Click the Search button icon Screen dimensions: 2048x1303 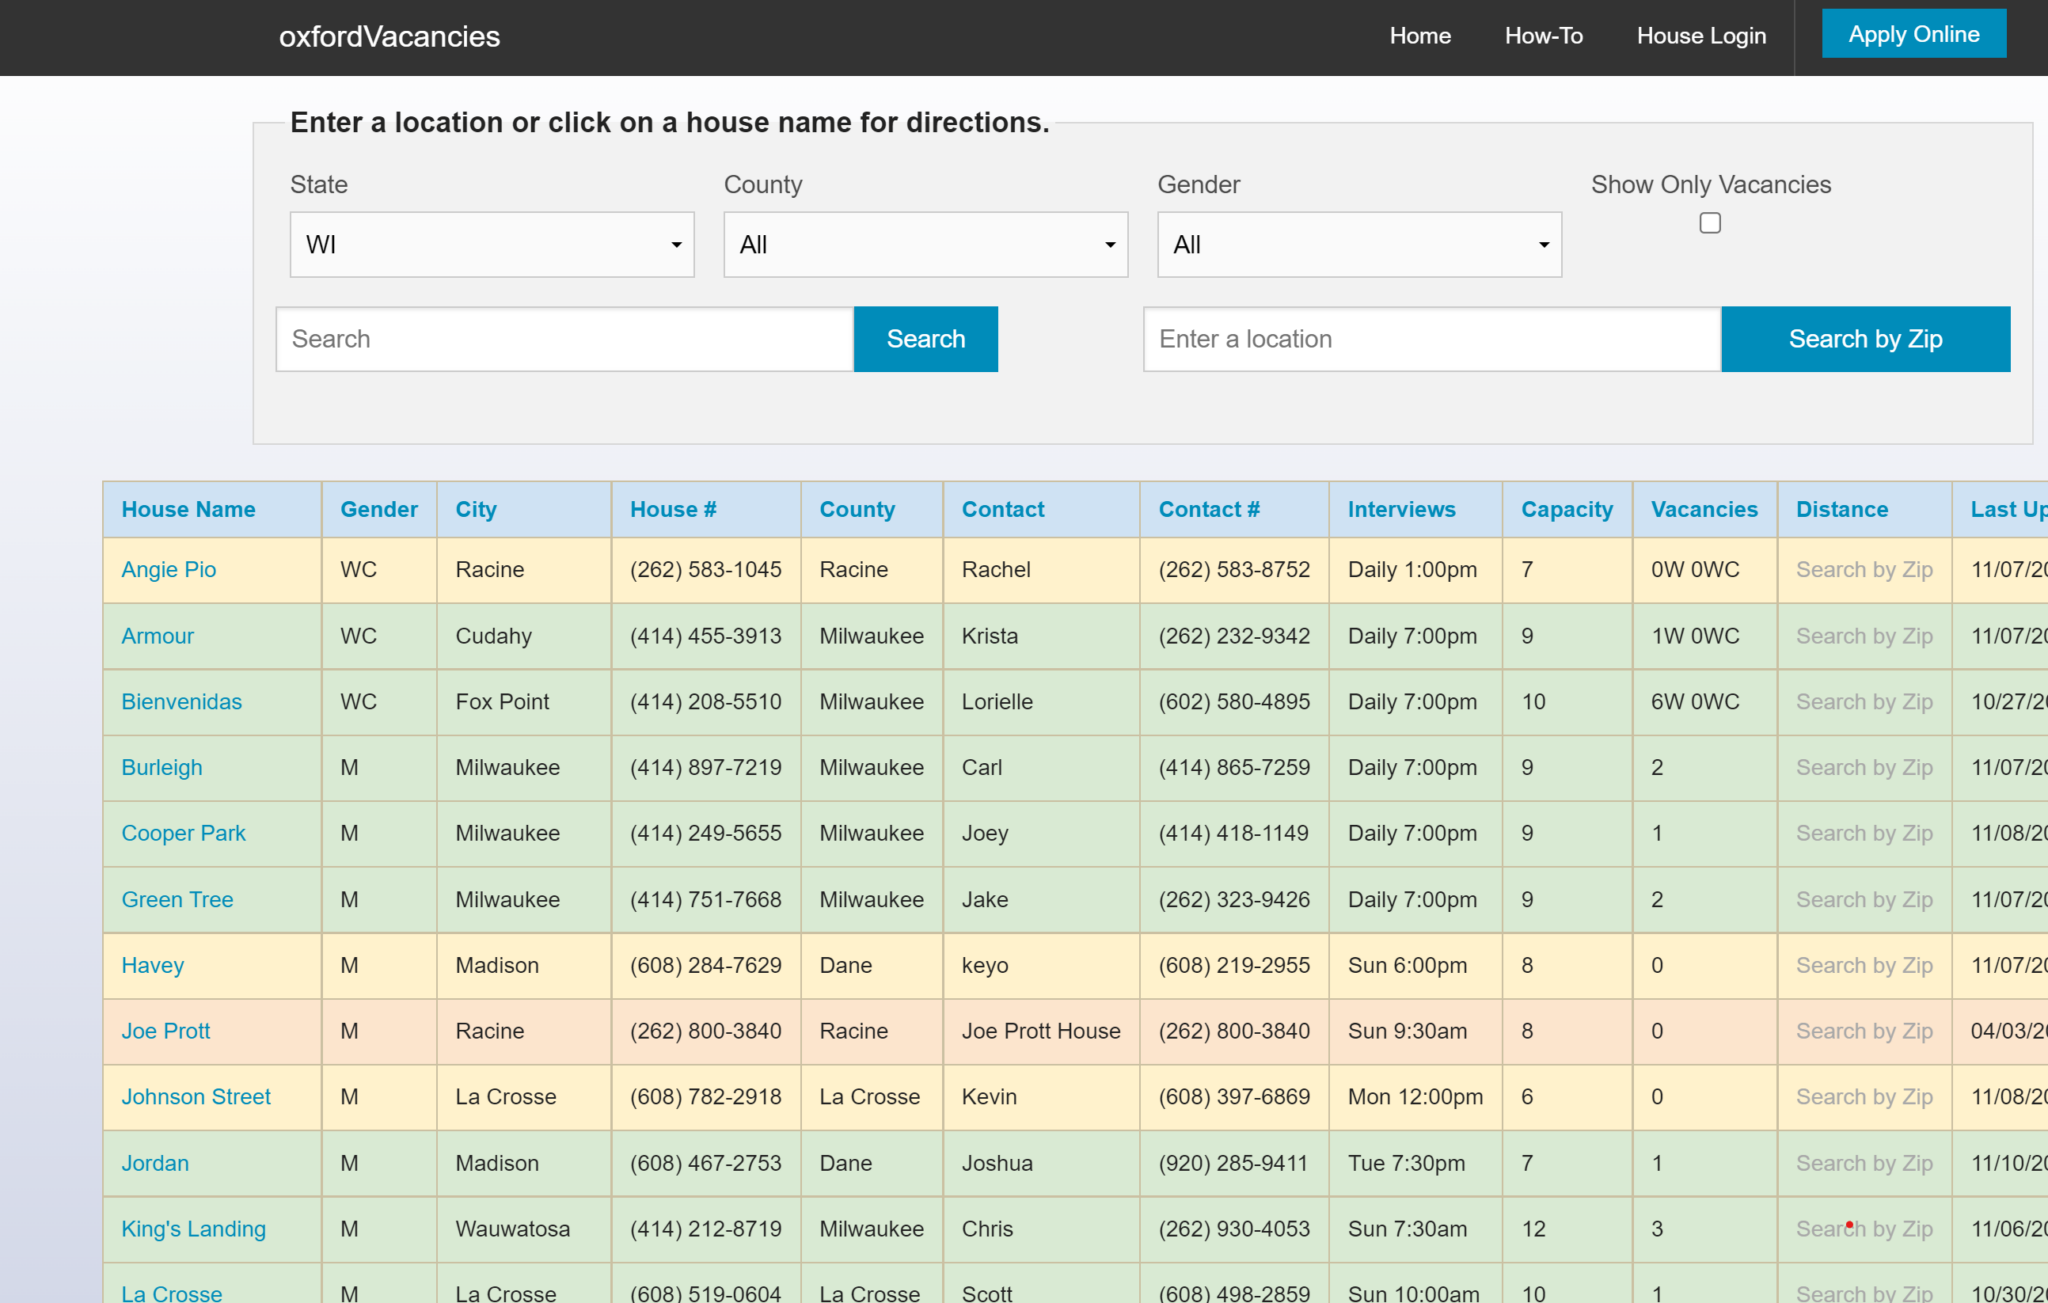925,339
